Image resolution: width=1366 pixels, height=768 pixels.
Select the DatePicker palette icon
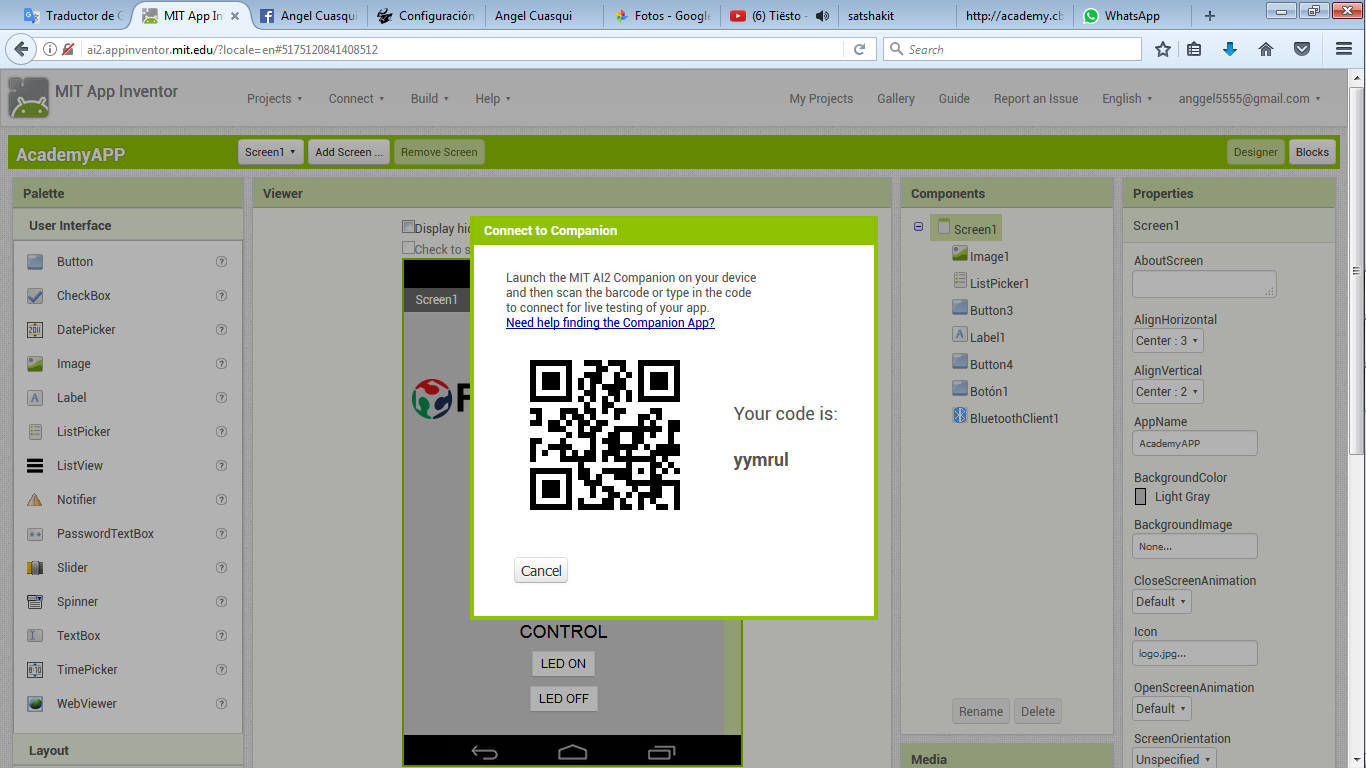(35, 330)
